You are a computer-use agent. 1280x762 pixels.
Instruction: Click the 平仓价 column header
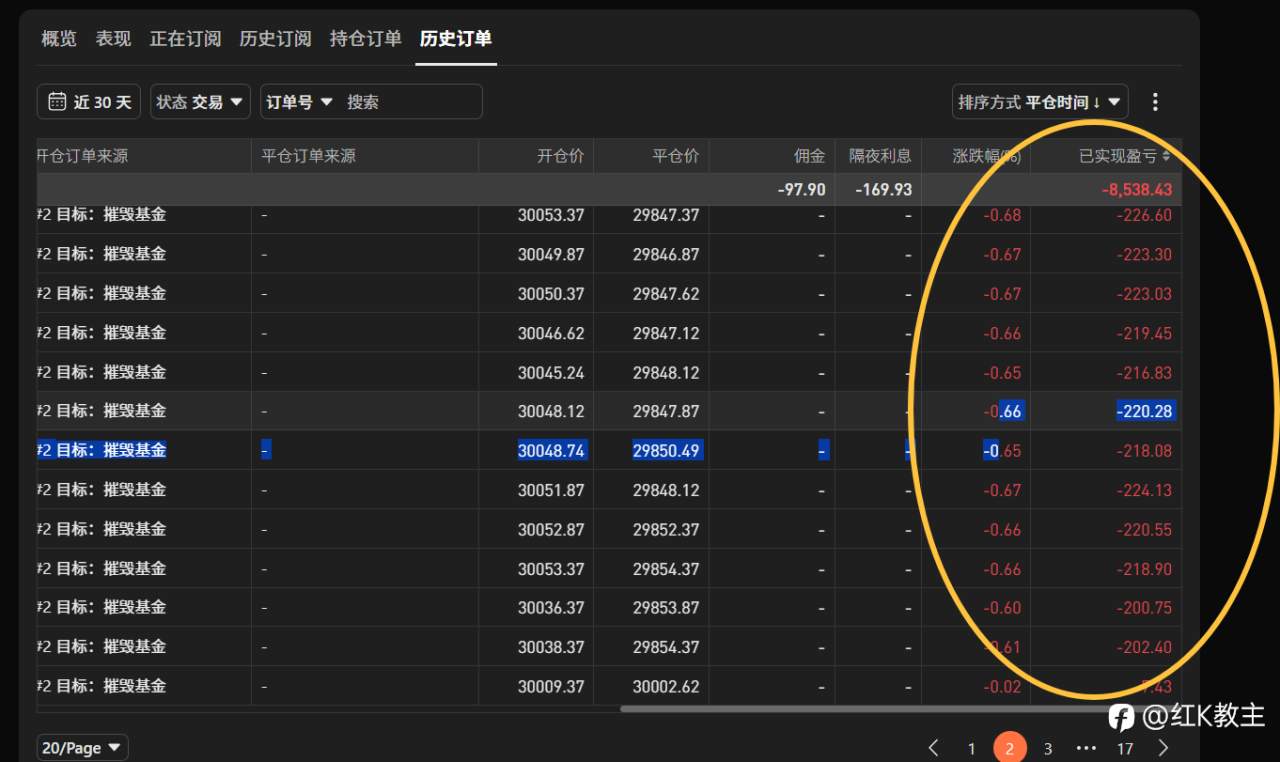coord(676,156)
